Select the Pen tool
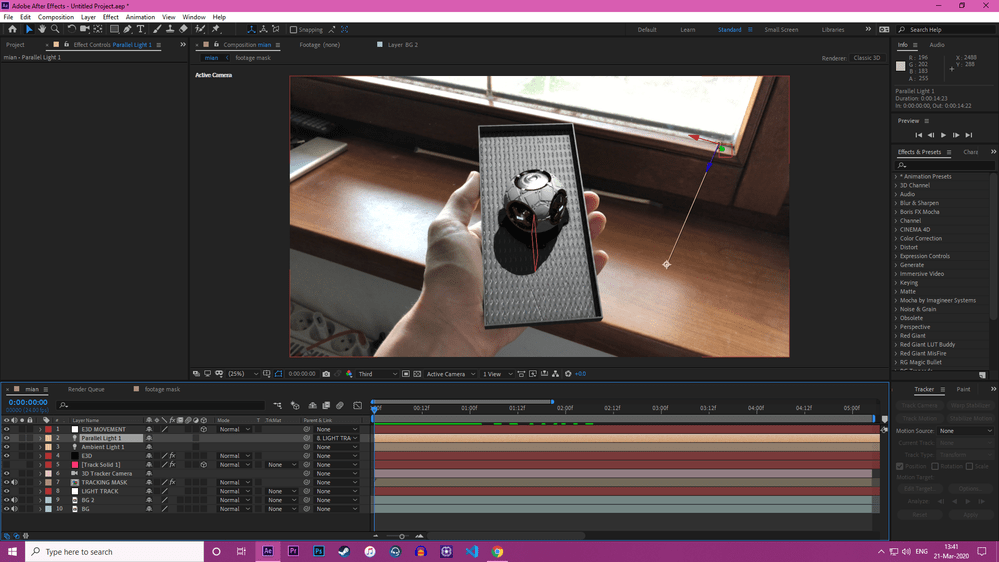Viewport: 999px width, 562px height. point(127,30)
